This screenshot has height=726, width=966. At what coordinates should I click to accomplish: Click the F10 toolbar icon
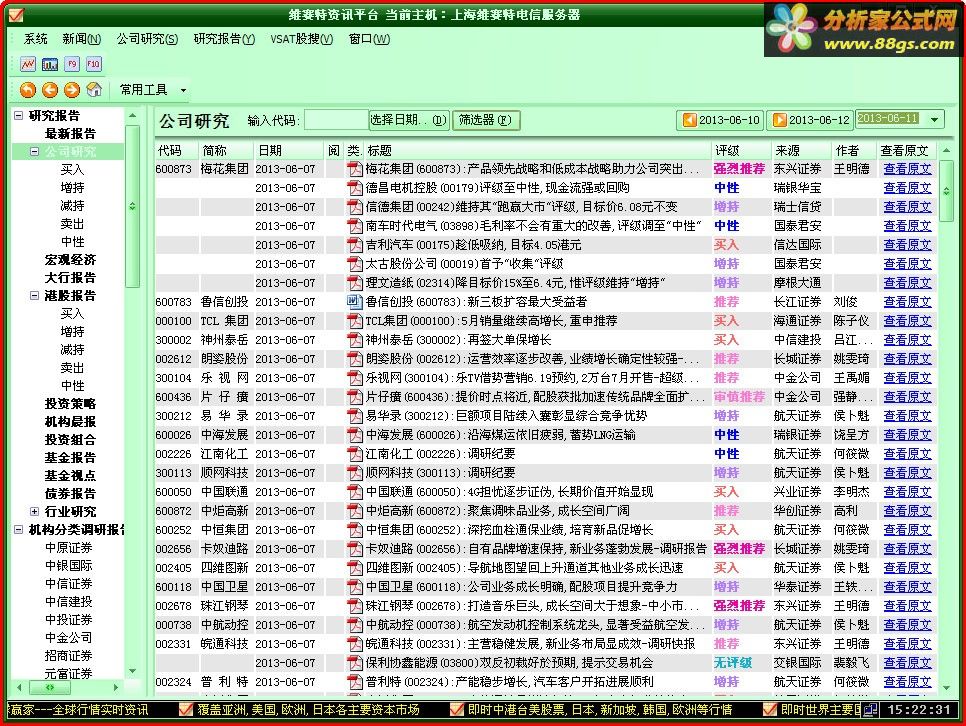pos(94,64)
